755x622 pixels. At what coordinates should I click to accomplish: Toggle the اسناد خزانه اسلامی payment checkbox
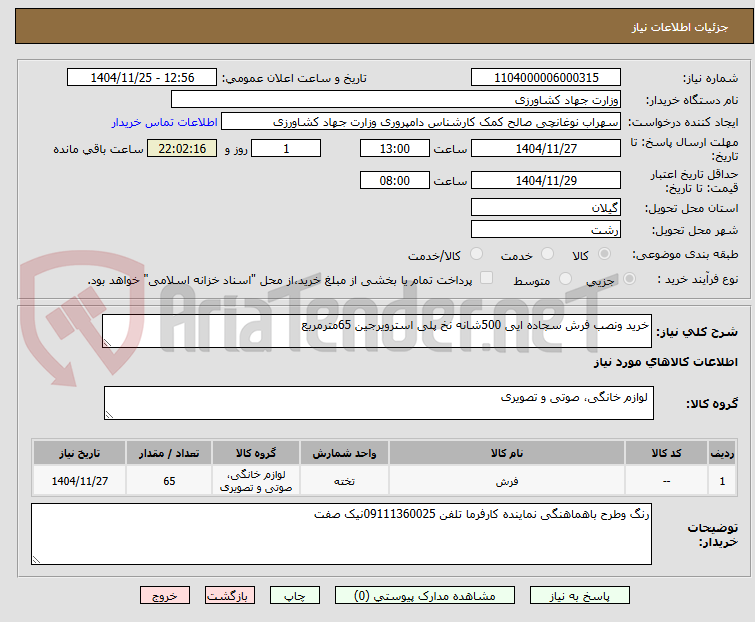click(487, 278)
